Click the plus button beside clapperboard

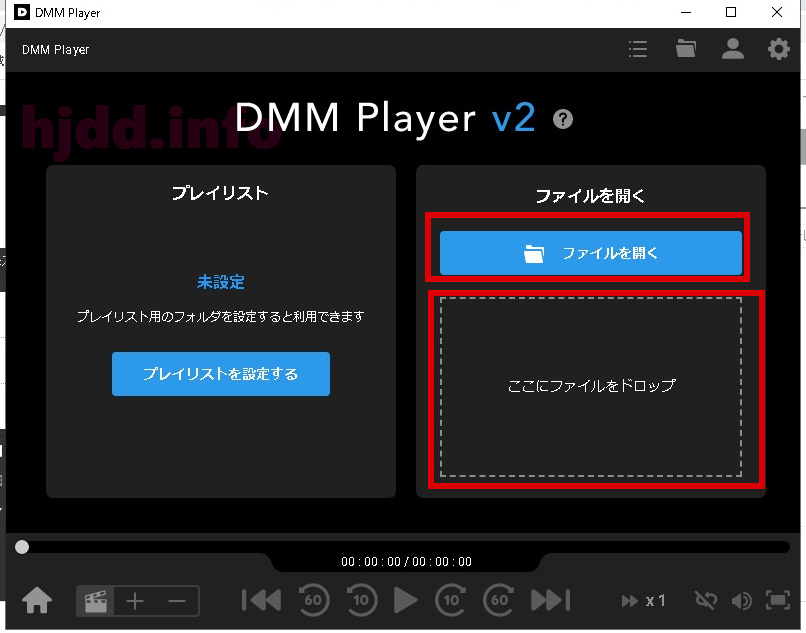(135, 601)
